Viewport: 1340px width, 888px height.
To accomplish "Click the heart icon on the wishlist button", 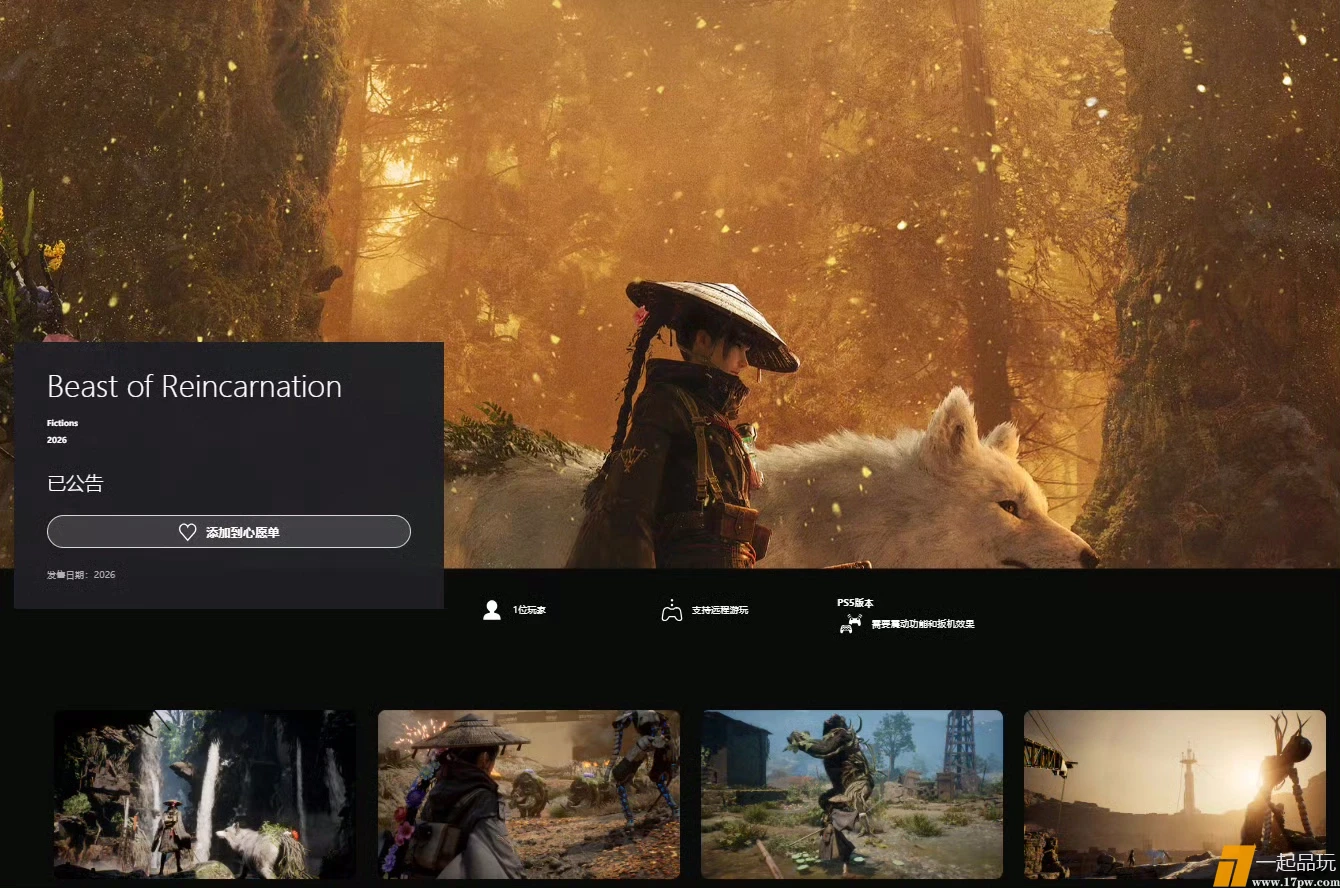I will (x=187, y=533).
